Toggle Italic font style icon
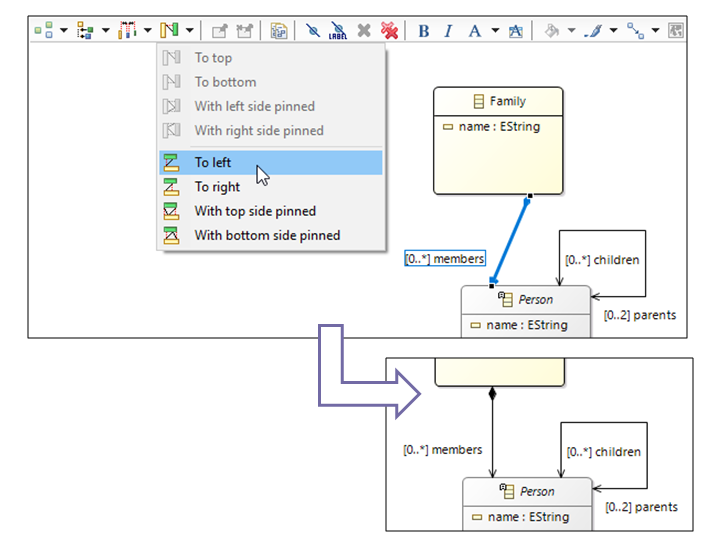Image resolution: width=711 pixels, height=543 pixels. [447, 31]
